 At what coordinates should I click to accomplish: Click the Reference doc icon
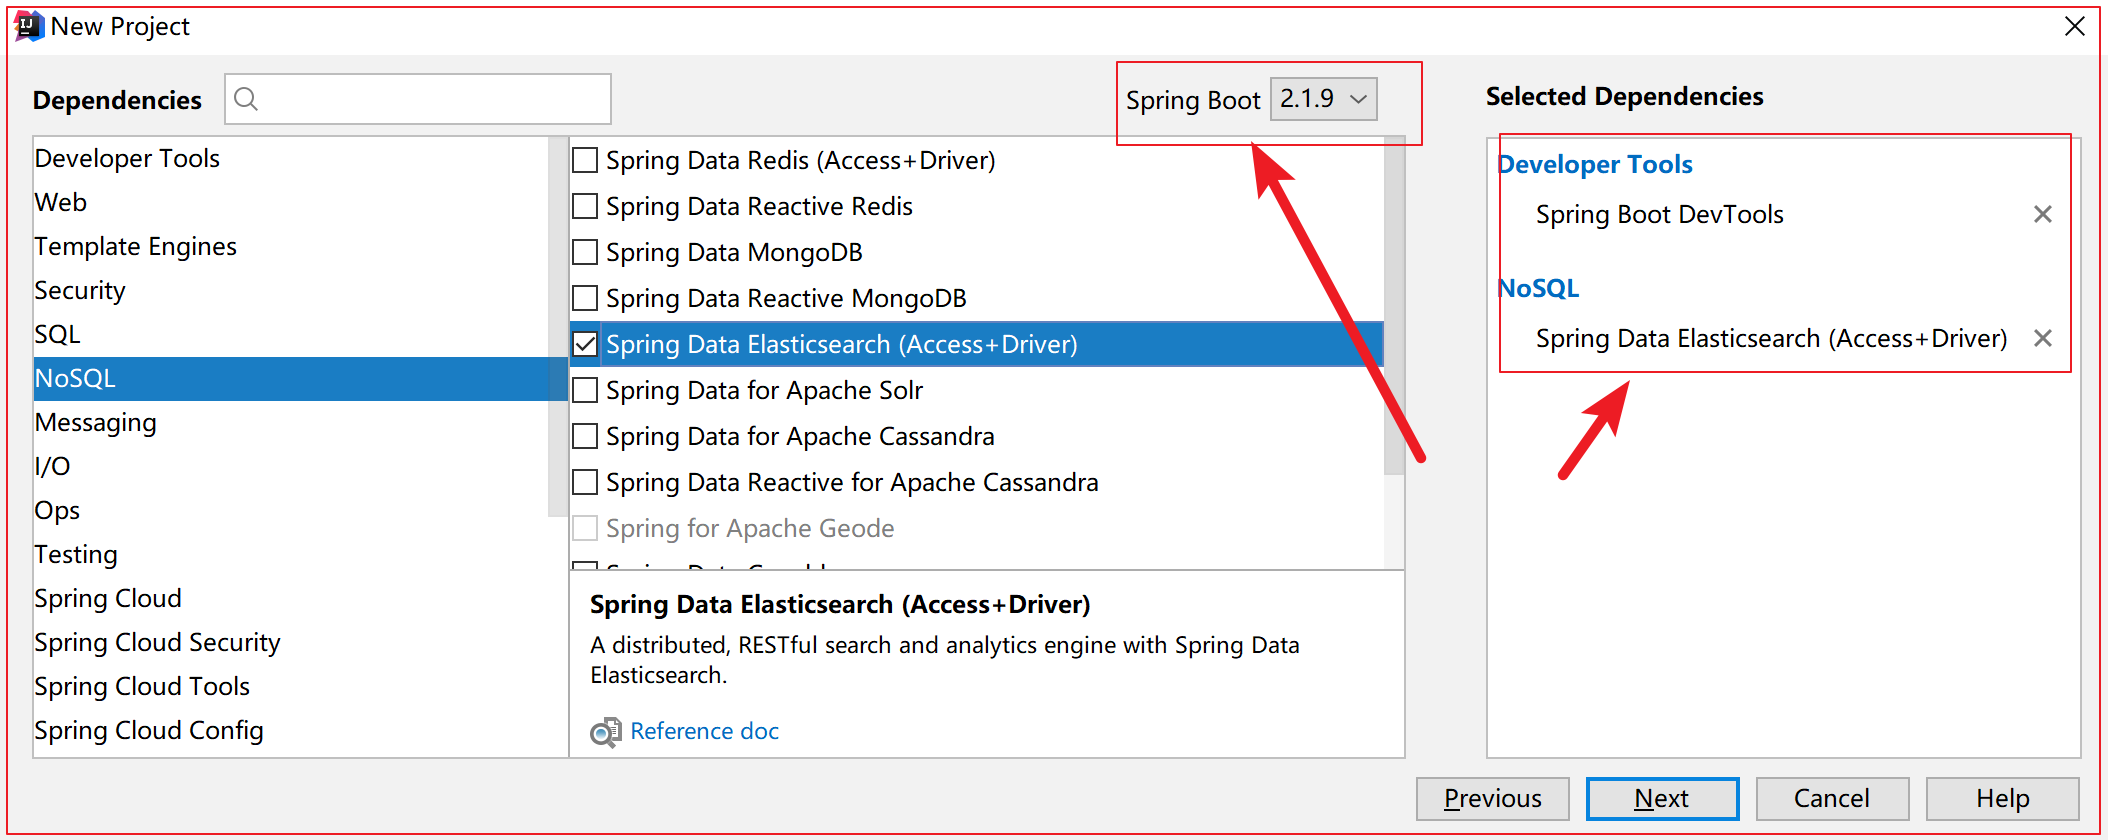point(605,732)
